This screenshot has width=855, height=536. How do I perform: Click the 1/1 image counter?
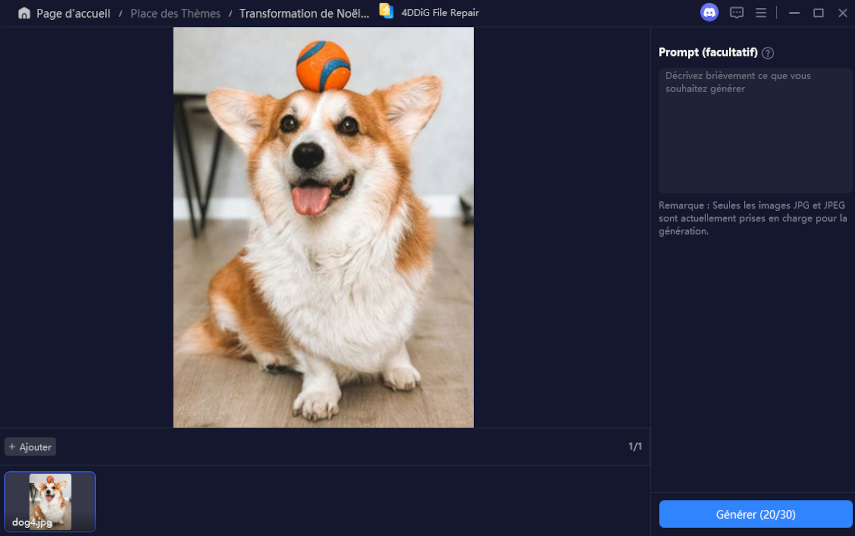[x=635, y=447]
